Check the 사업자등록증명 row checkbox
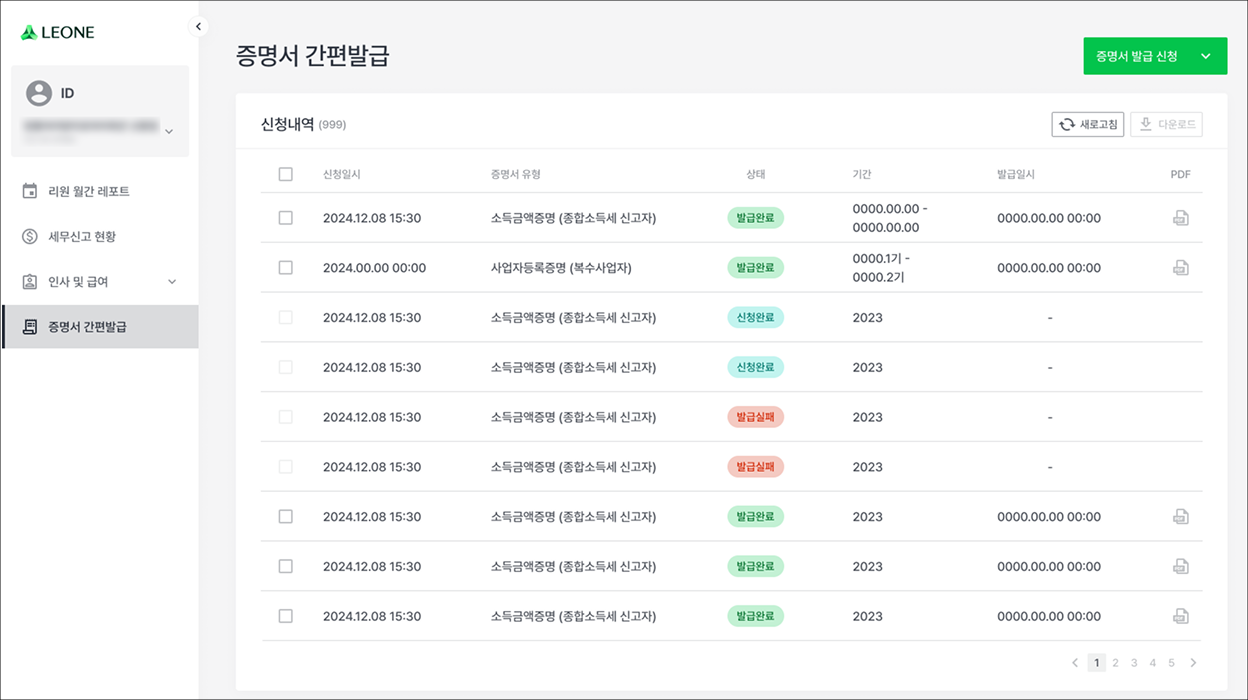 point(286,268)
